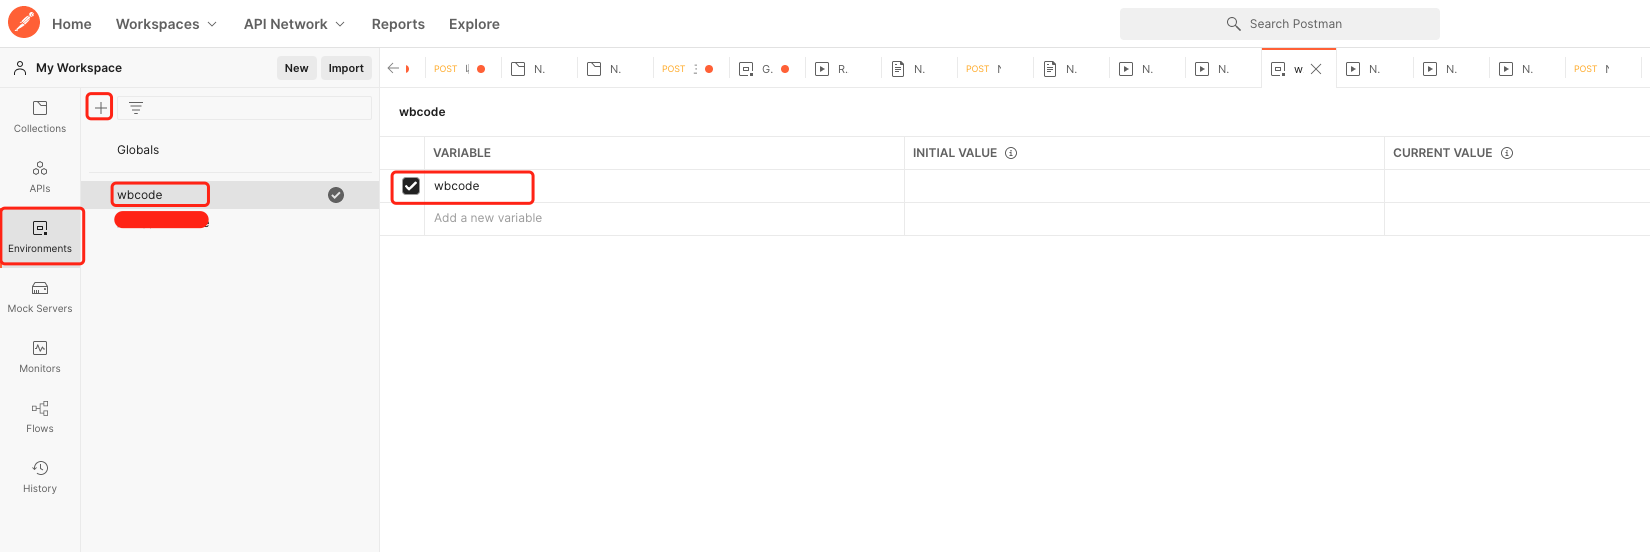The image size is (1650, 552).
Task: Open the Collections sidebar section
Action: pos(40,117)
